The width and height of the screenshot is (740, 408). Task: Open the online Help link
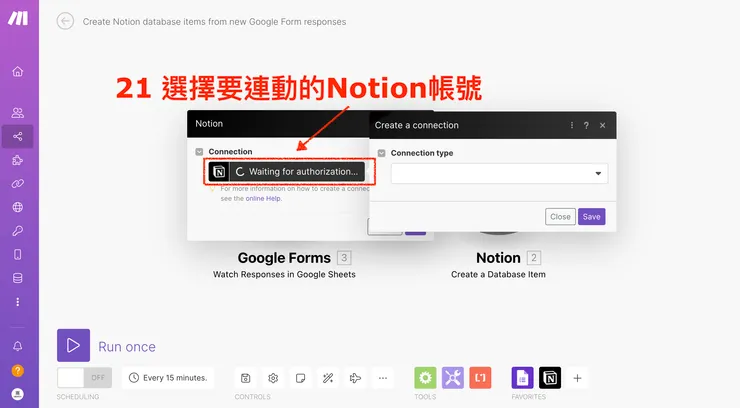pos(263,199)
